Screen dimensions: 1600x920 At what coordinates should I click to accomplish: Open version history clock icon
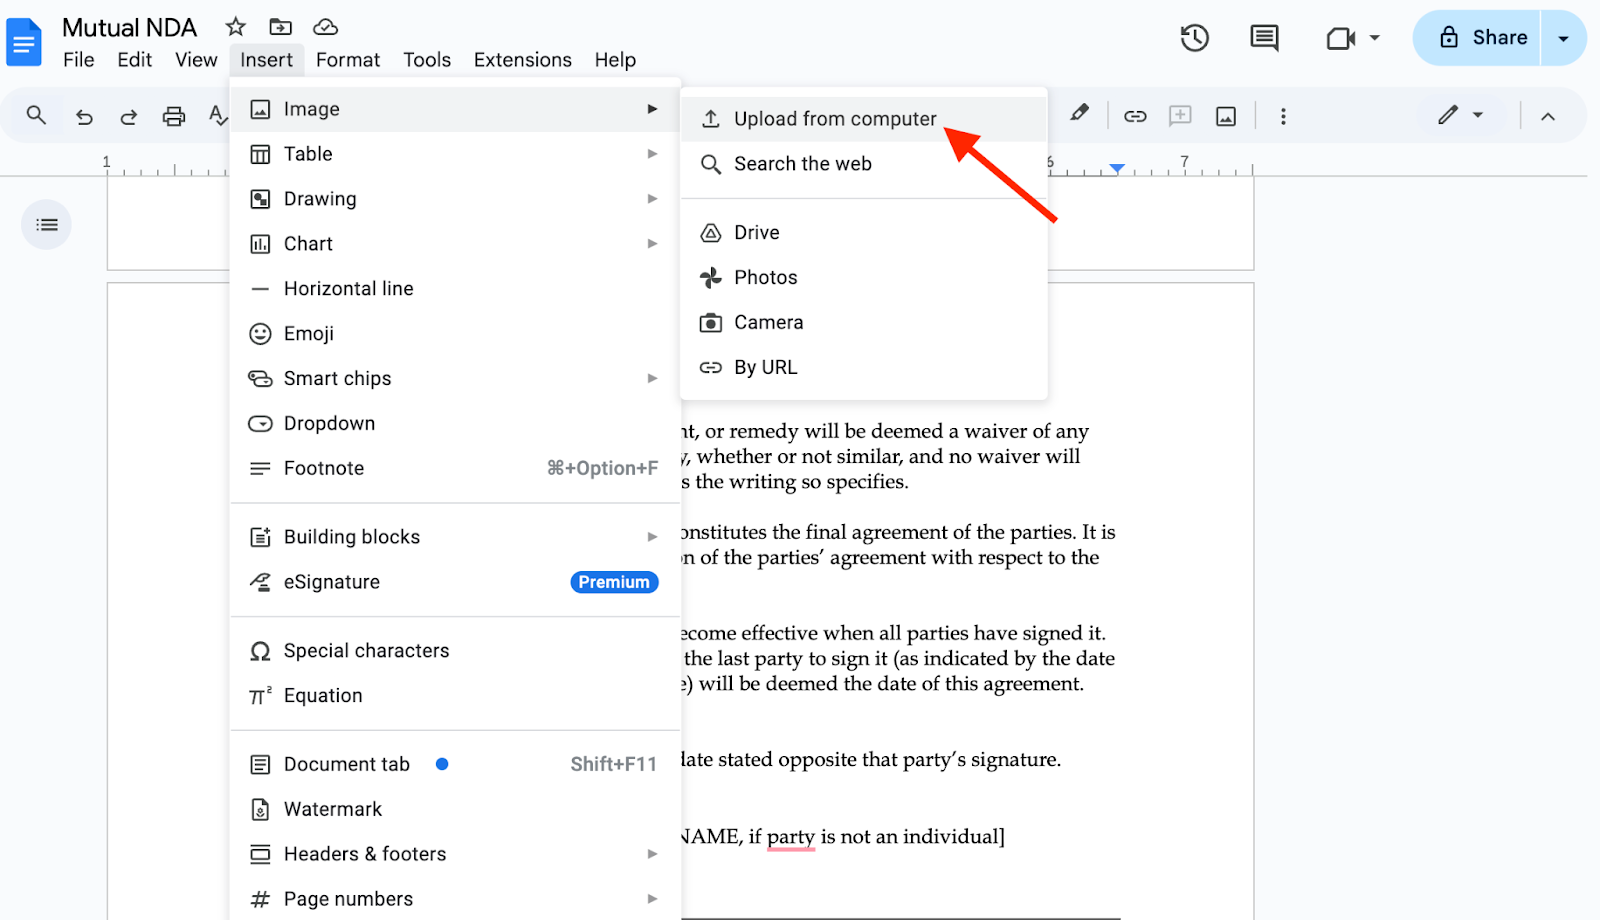(1194, 38)
